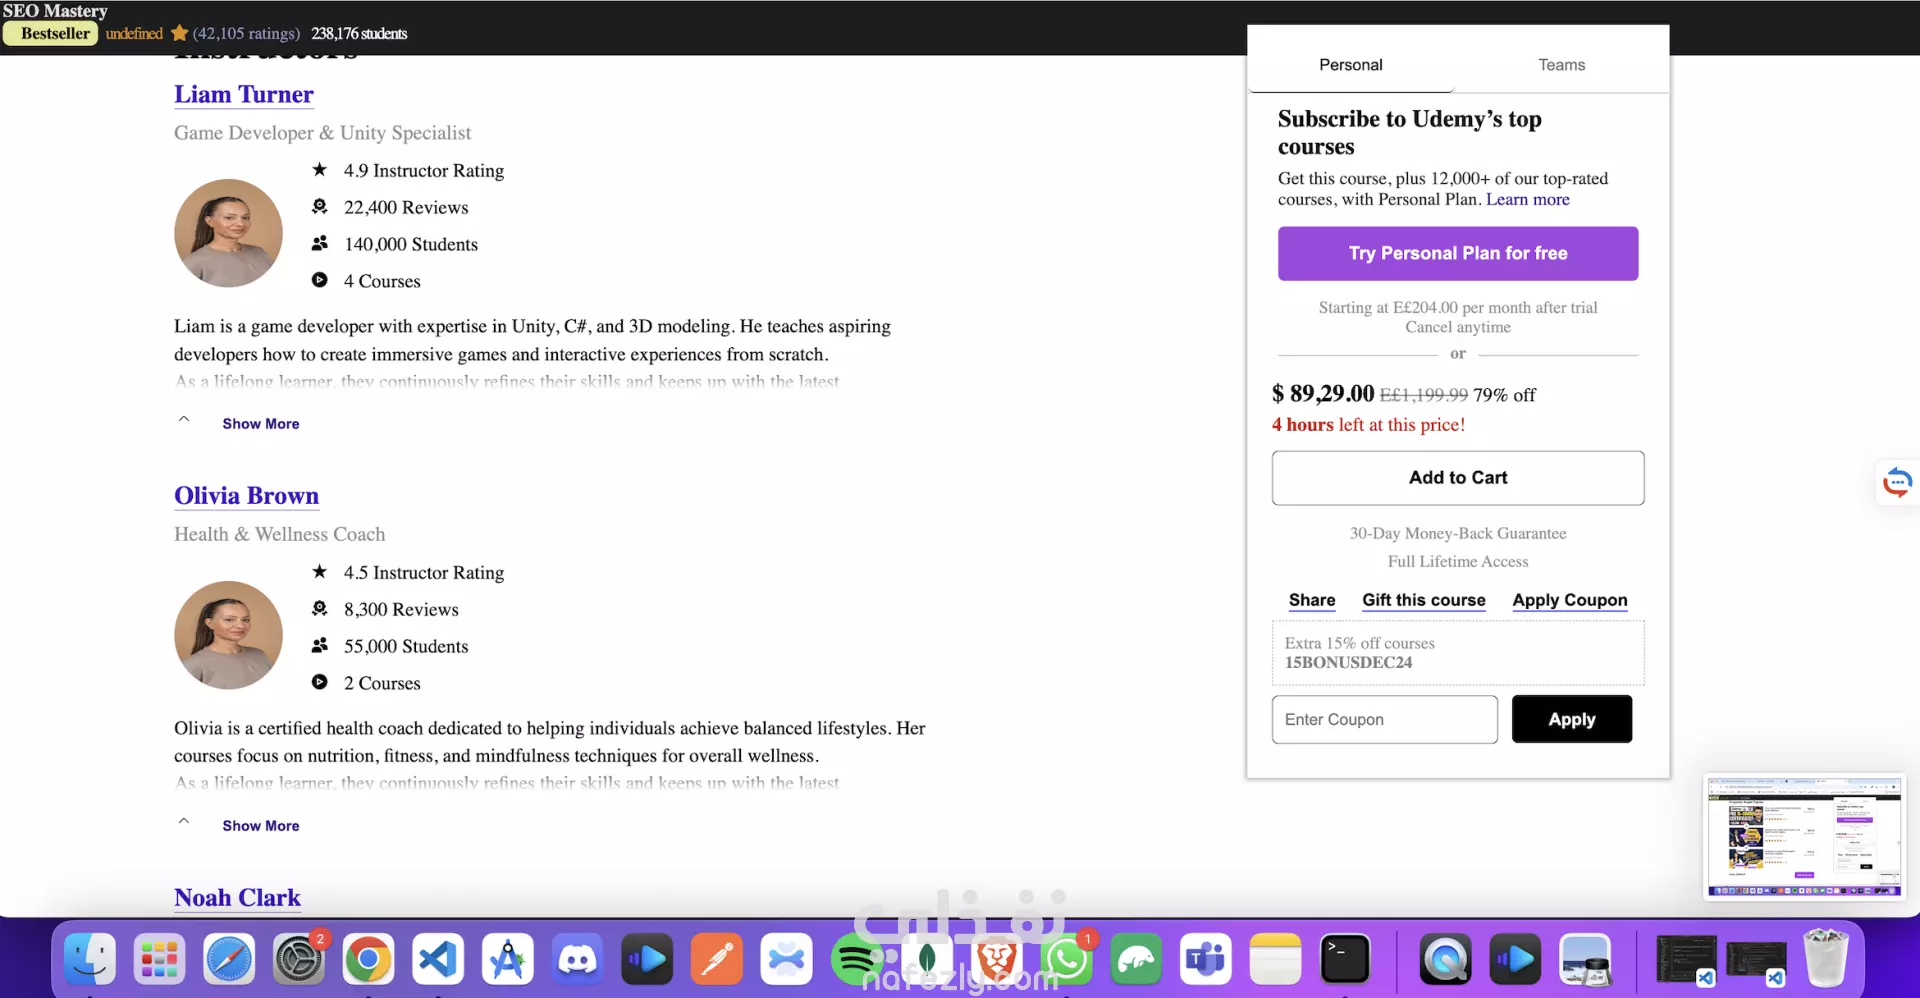
Task: Click the Bestseller badge in header
Action: pos(50,33)
